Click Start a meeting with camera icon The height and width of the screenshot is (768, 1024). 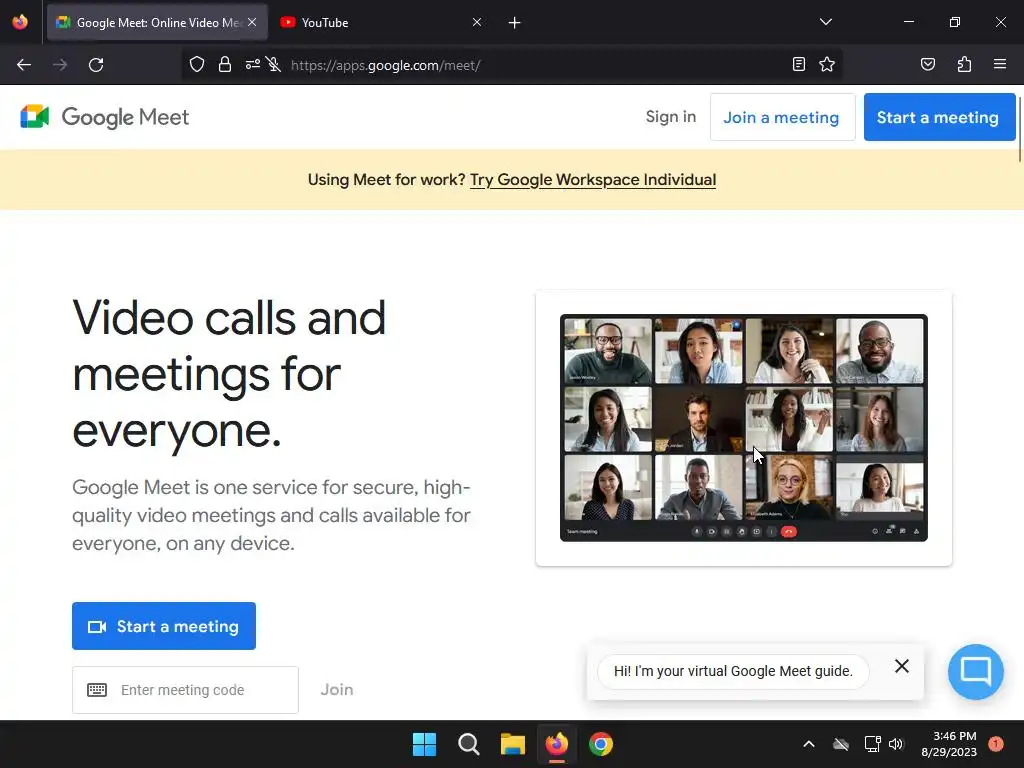click(x=164, y=626)
